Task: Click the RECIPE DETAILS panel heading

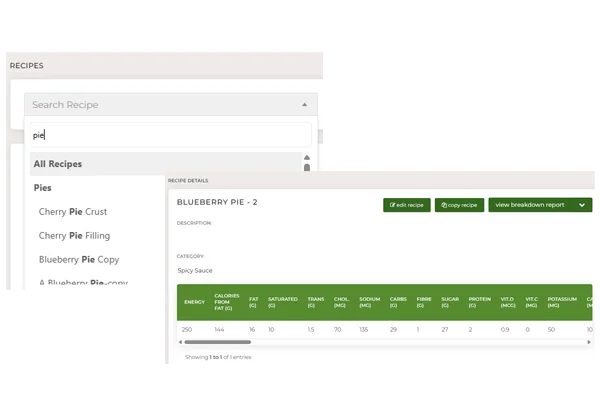Action: coord(188,180)
